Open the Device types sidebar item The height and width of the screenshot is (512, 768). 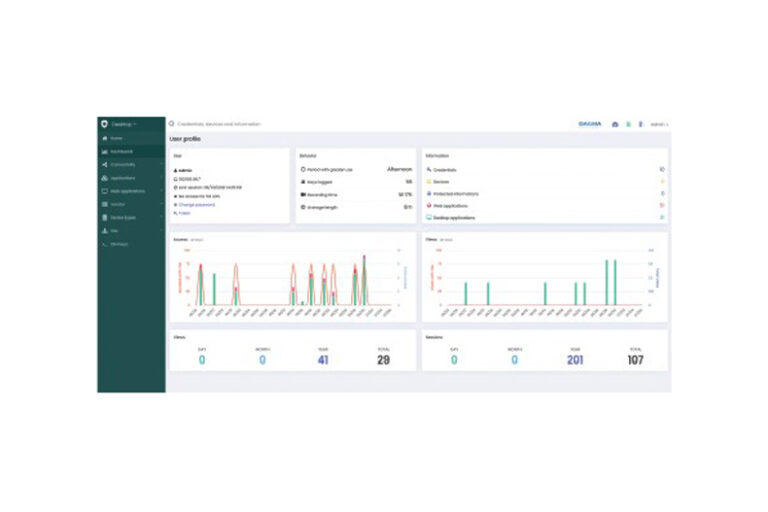(124, 217)
